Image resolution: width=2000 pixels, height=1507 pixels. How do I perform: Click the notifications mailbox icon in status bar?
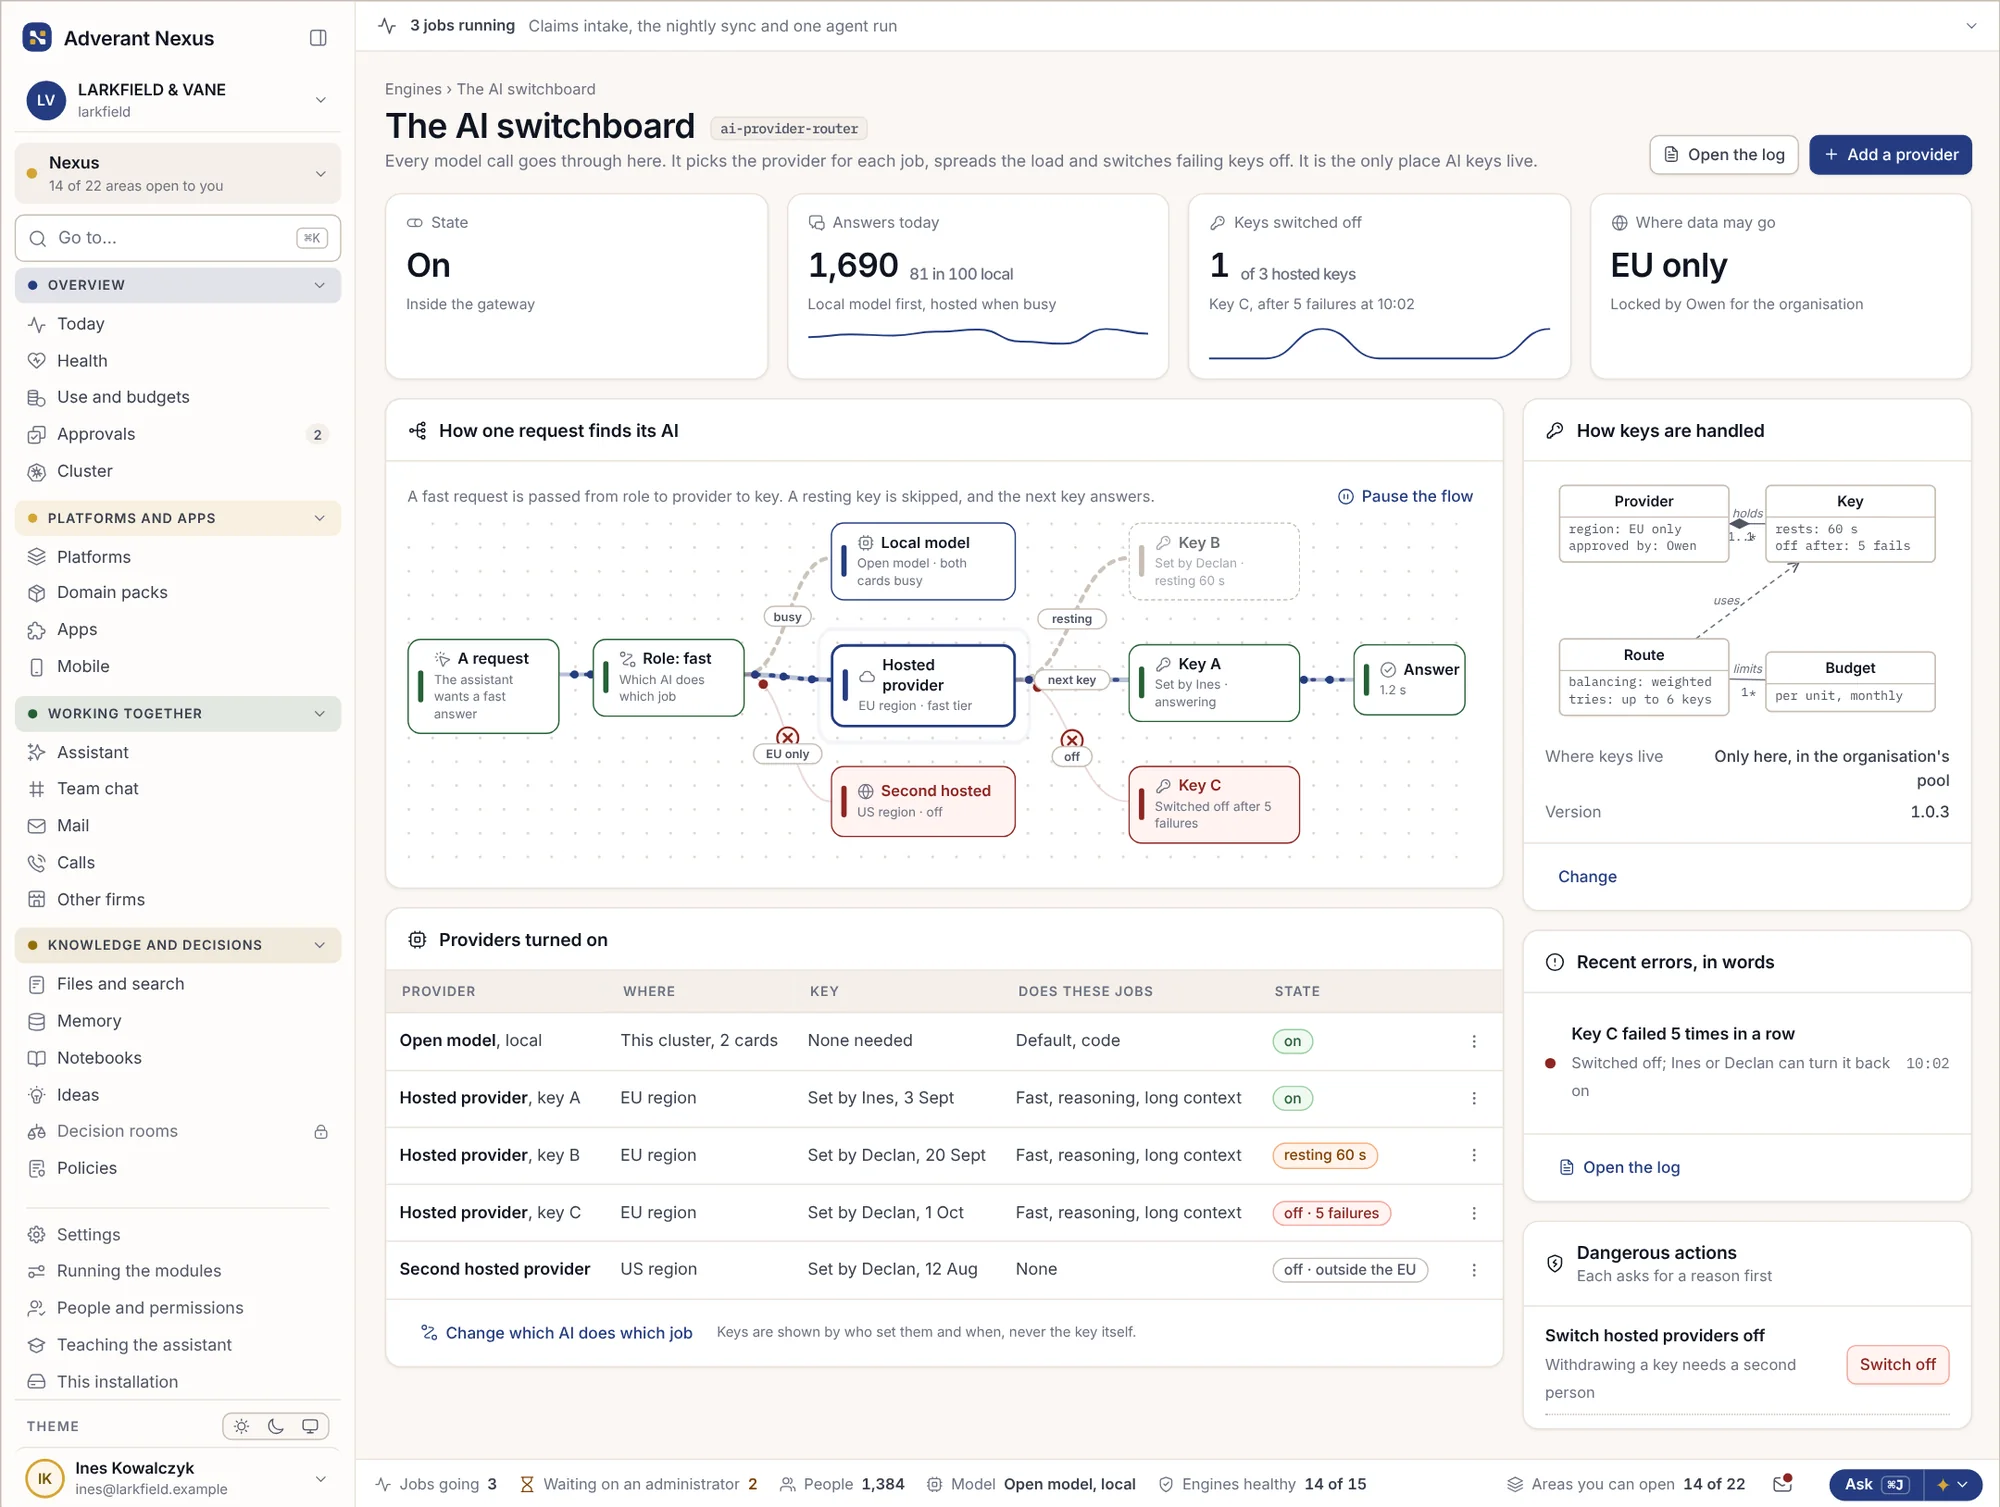tap(1782, 1484)
